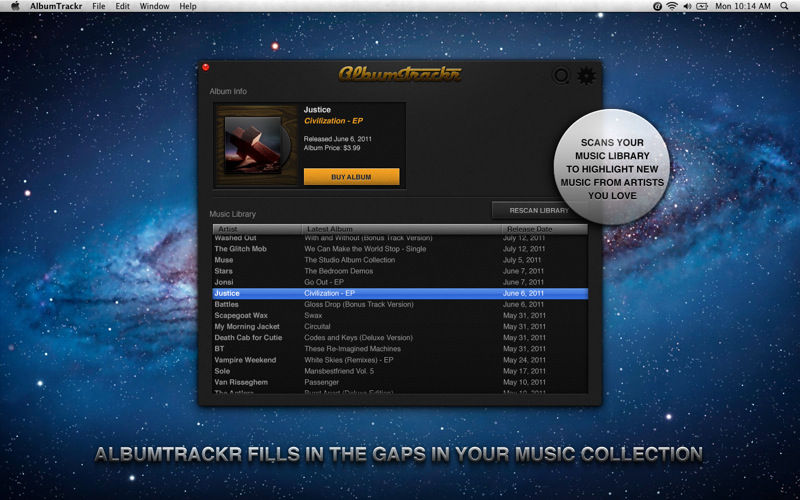
Task: Click the volume icon in menu bar
Action: pyautogui.click(x=687, y=6)
